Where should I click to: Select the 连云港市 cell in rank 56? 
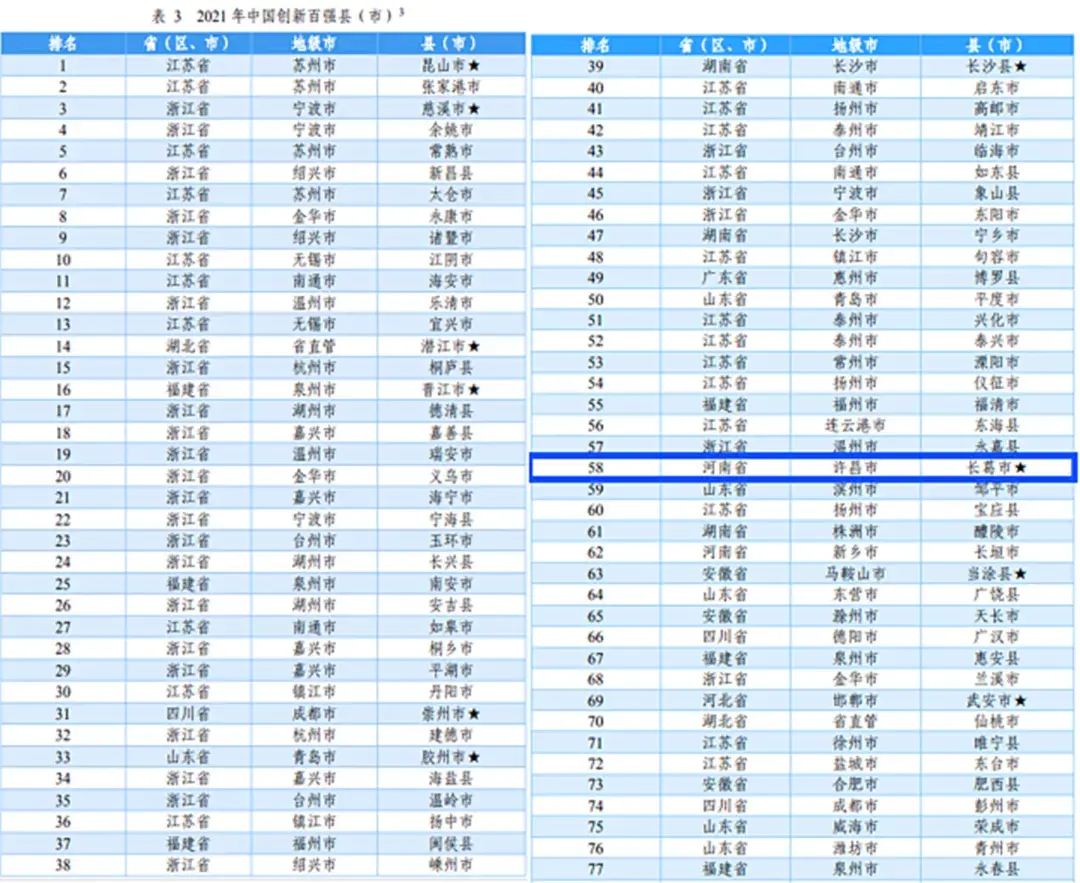point(855,426)
